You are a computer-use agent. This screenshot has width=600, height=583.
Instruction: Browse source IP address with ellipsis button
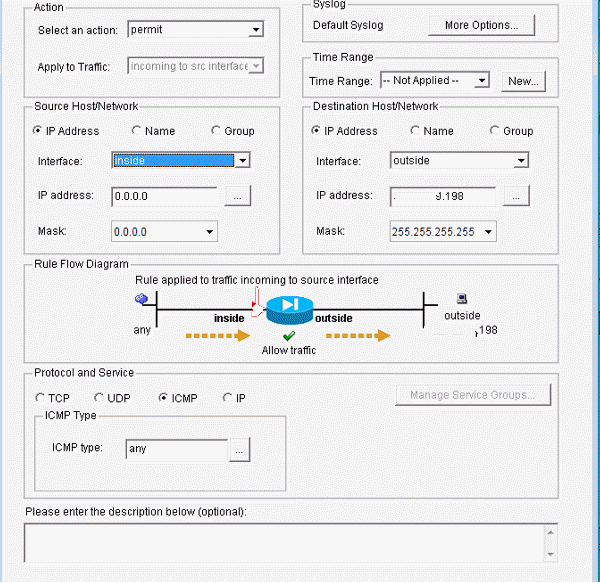pos(238,196)
